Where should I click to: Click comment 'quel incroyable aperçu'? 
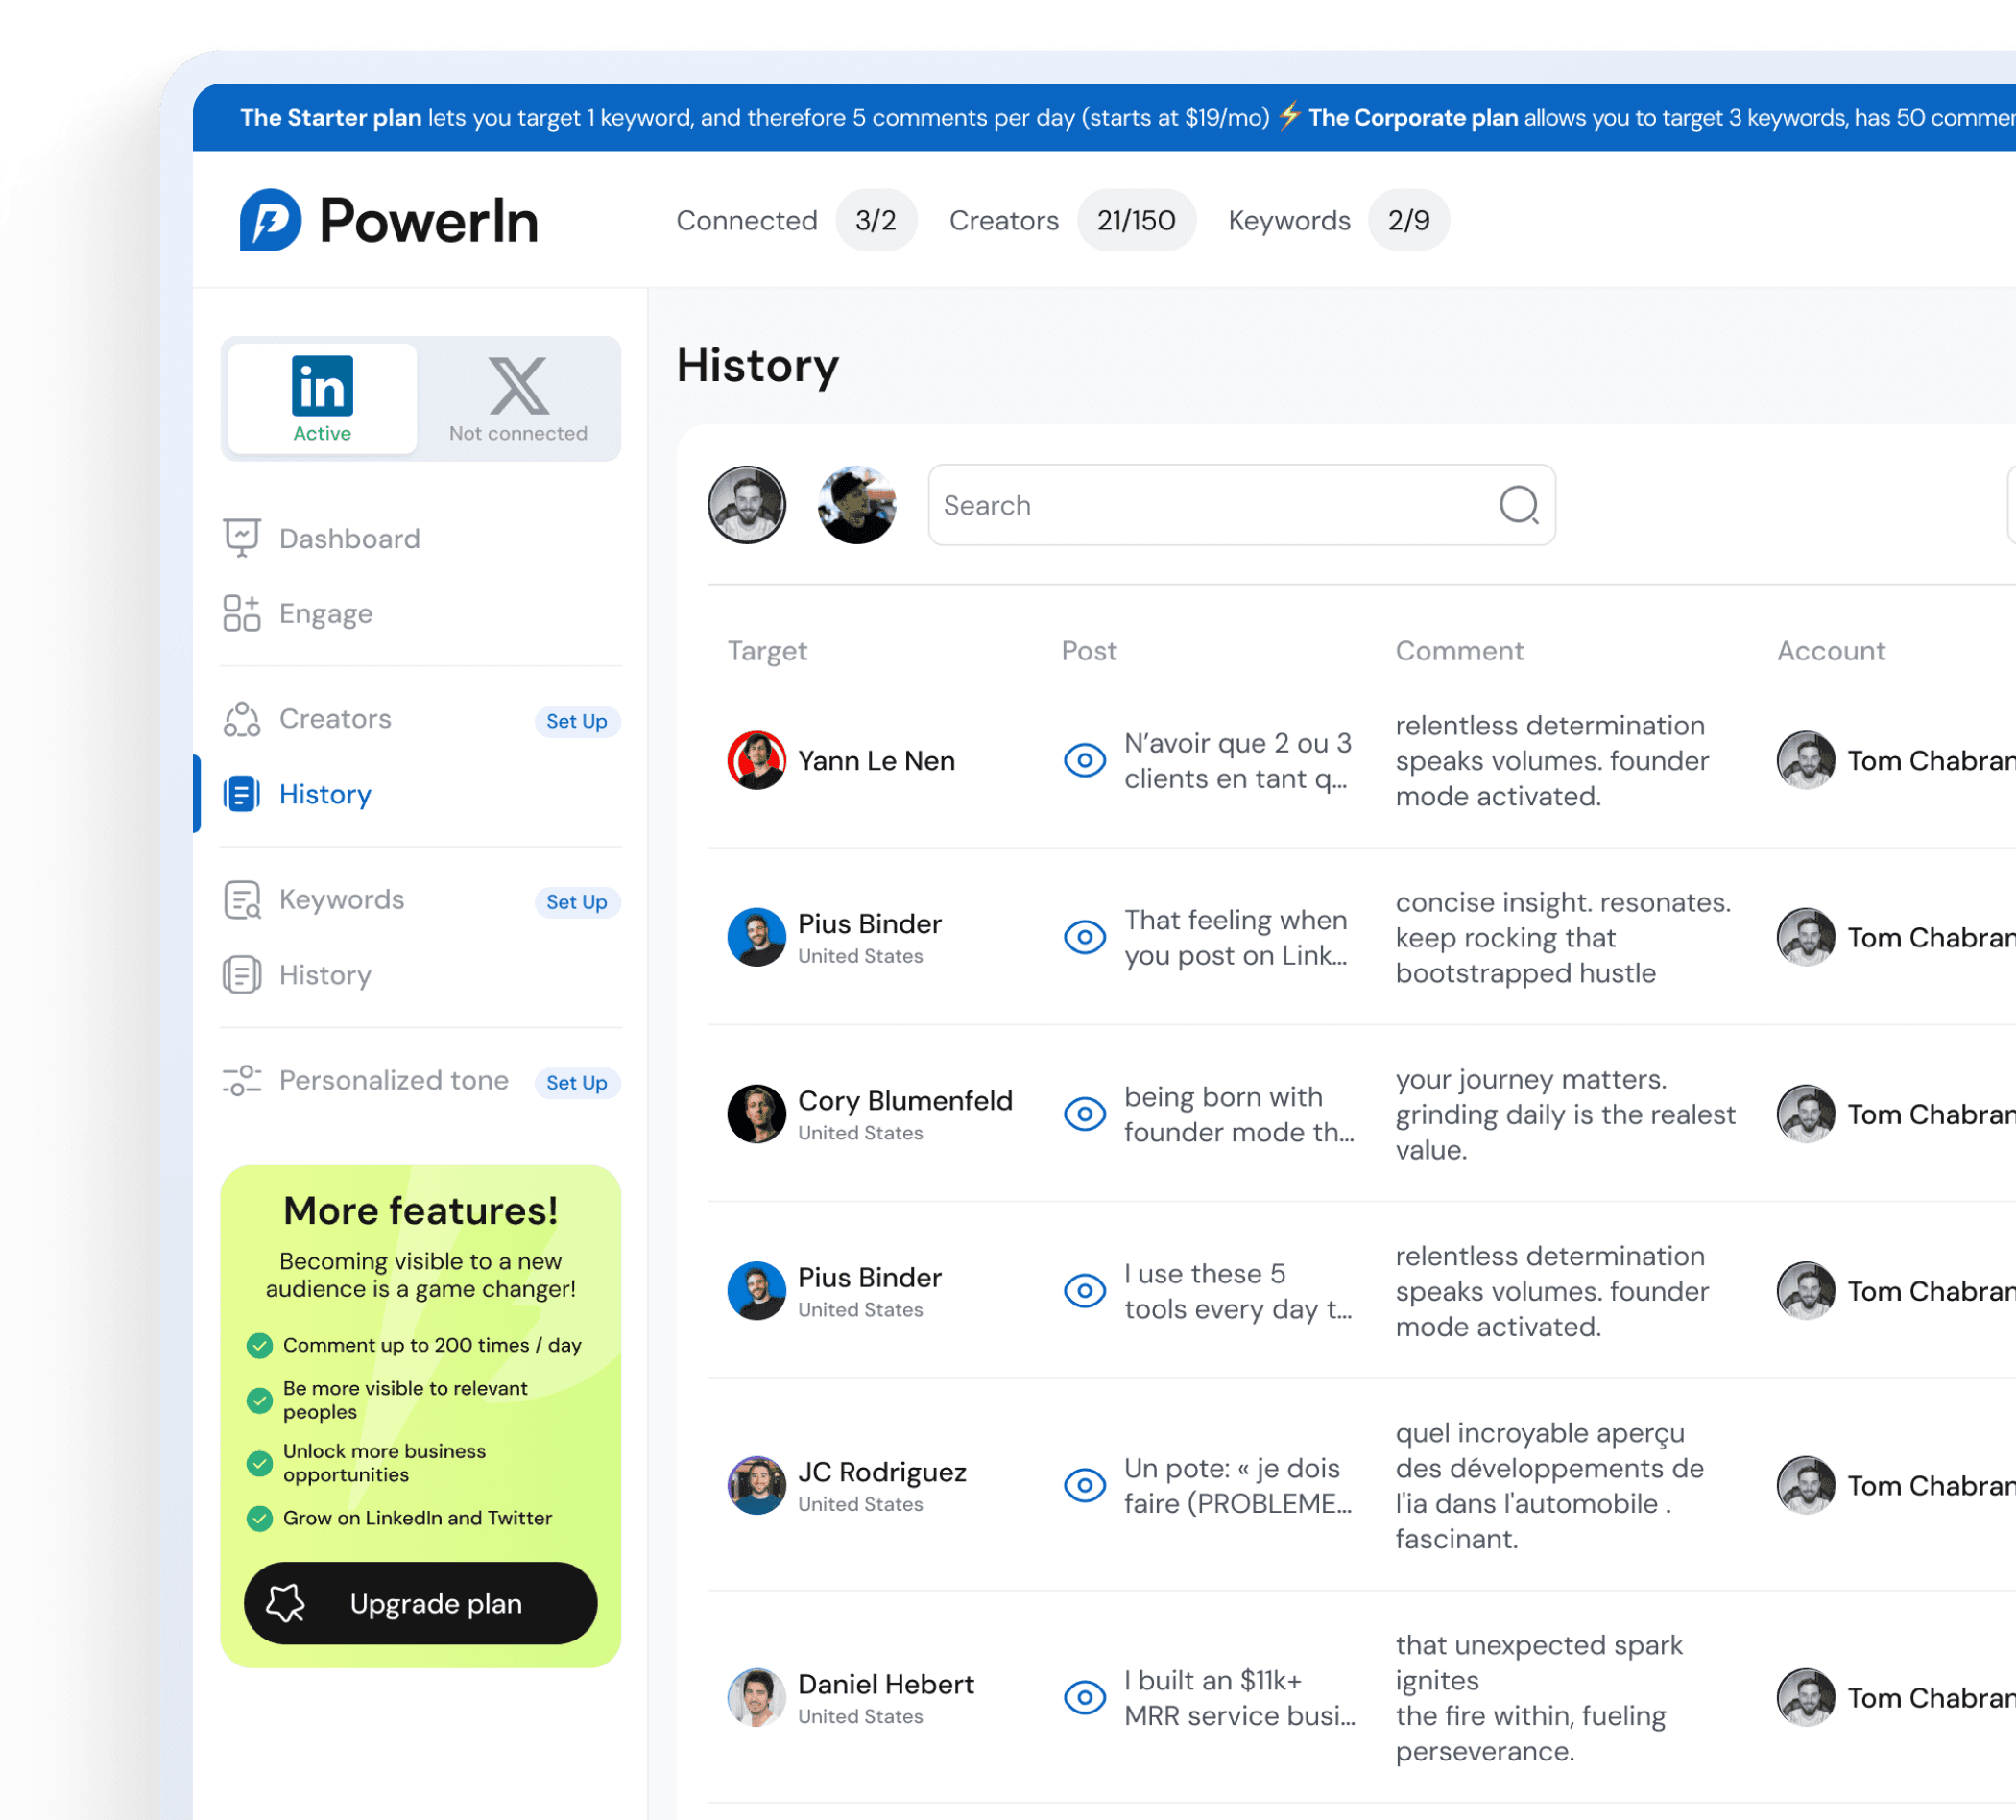tap(1550, 1486)
